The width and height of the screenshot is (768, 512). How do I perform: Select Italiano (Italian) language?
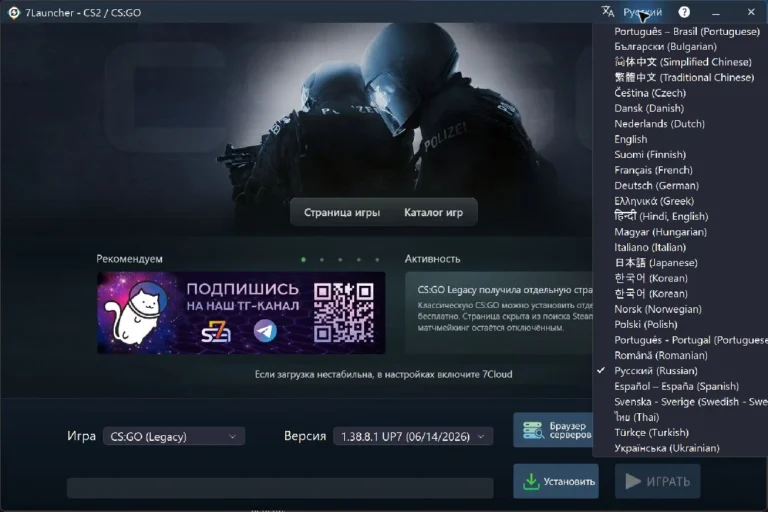650,247
